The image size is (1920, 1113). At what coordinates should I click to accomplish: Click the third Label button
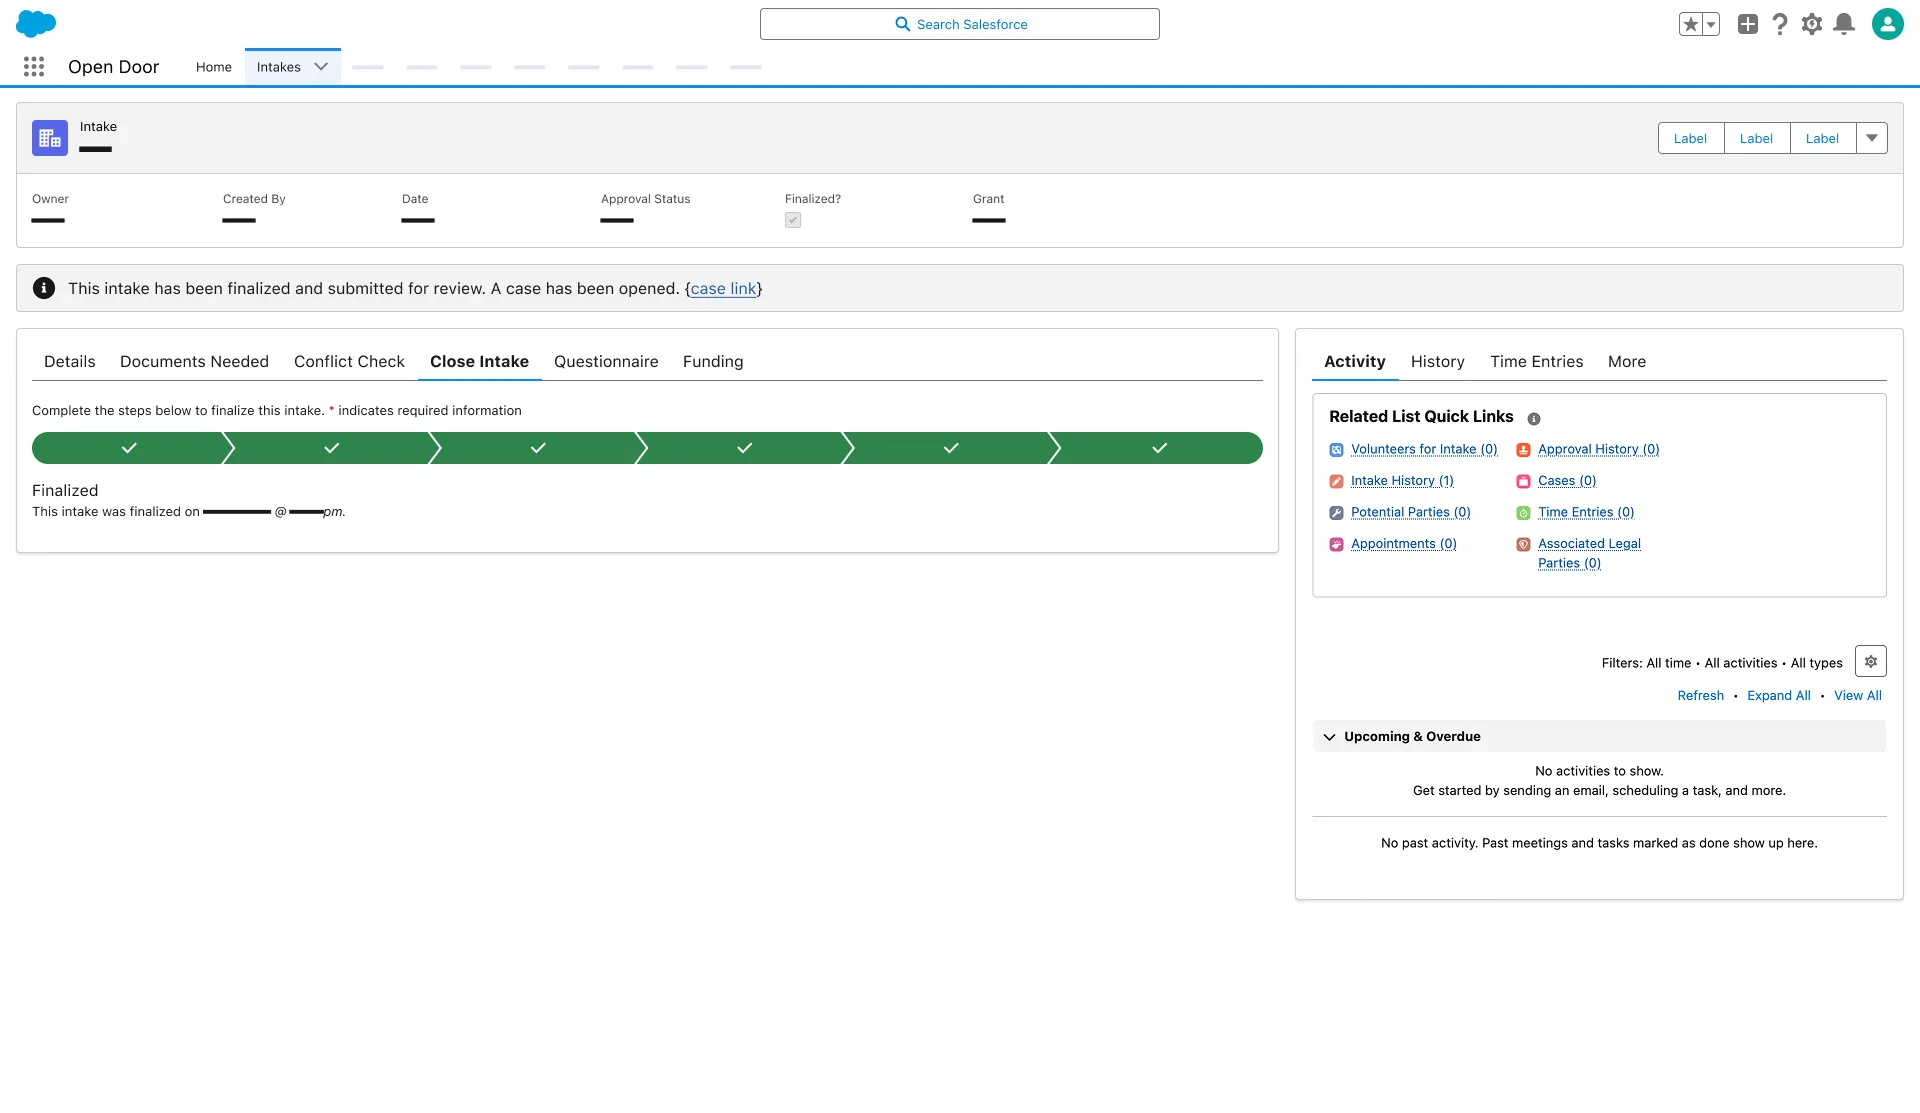[1822, 138]
